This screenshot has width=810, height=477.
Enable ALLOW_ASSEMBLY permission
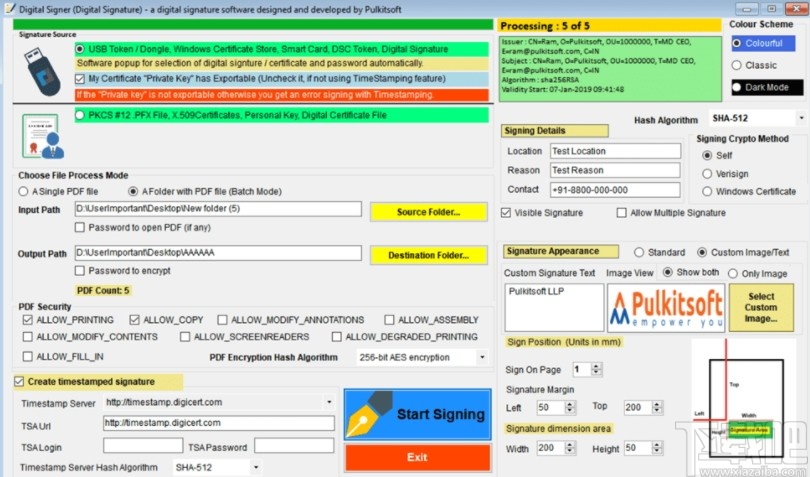click(390, 320)
